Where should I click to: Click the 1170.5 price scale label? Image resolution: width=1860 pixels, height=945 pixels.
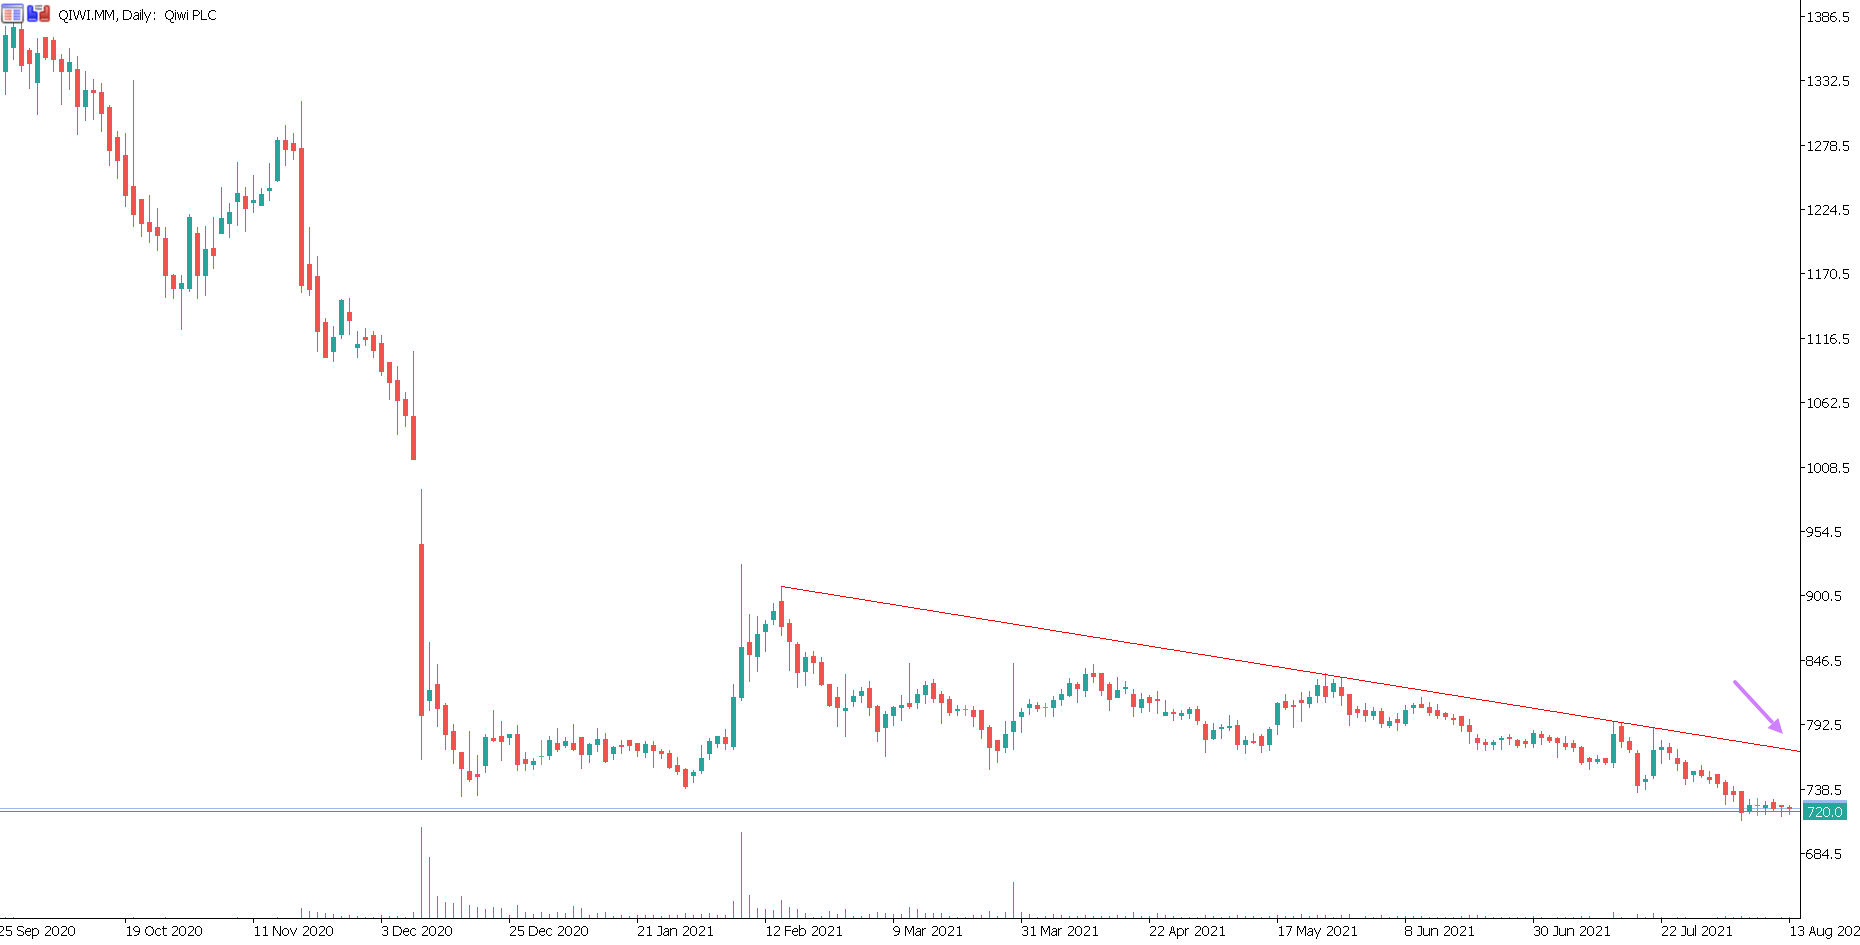click(x=1826, y=274)
